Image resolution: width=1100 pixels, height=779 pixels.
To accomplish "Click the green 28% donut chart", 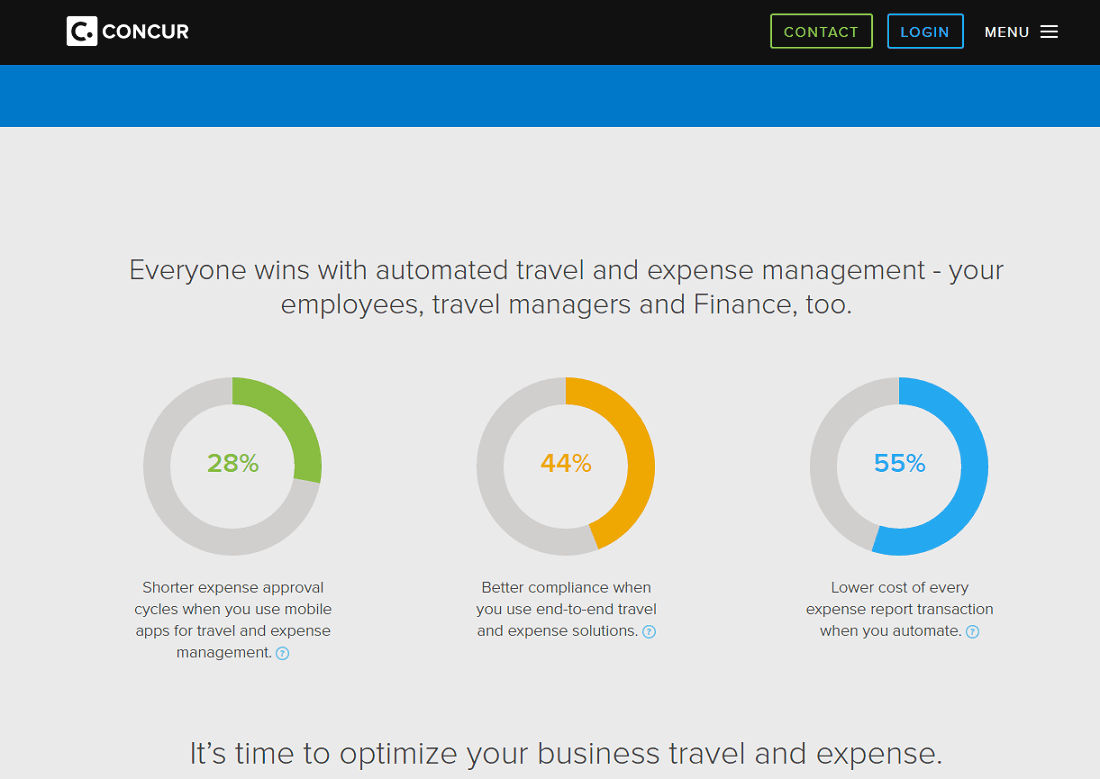I will [x=233, y=465].
